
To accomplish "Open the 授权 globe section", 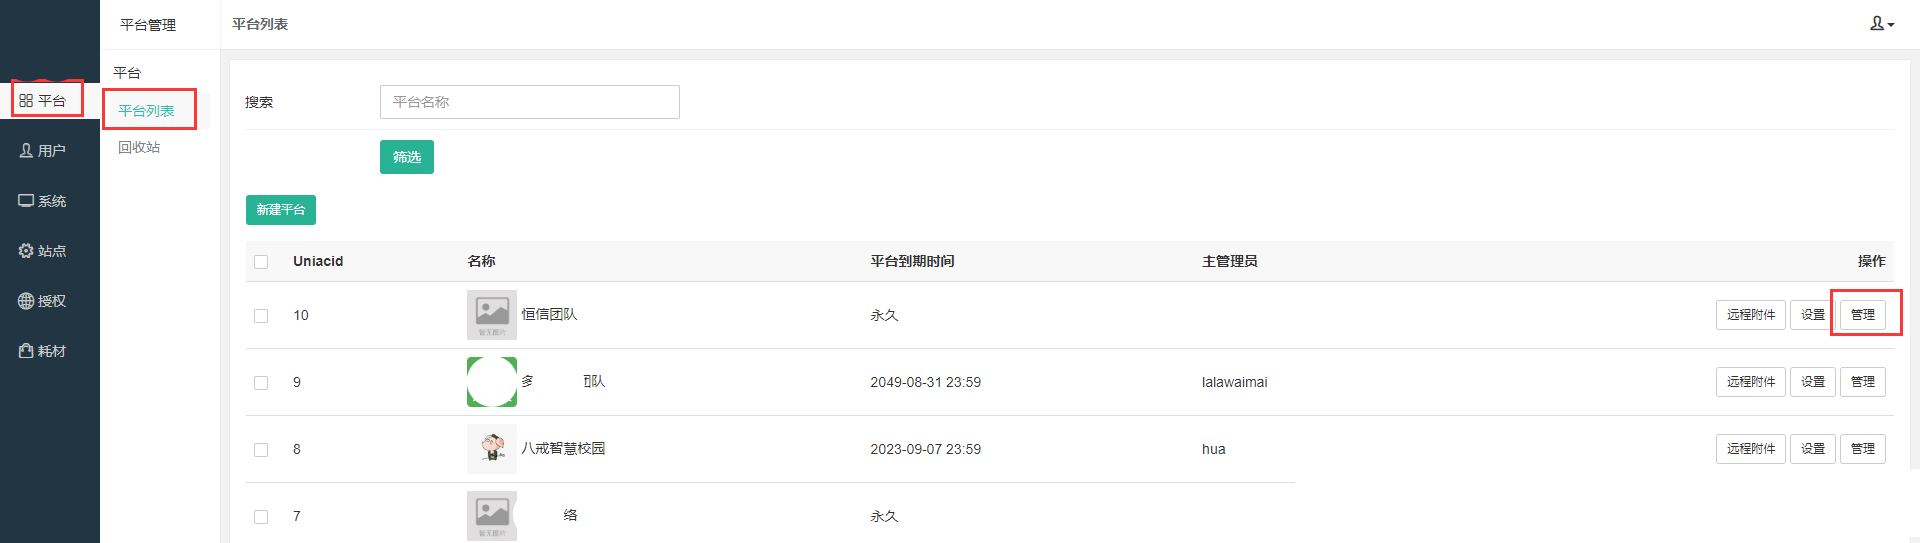I will tap(42, 301).
